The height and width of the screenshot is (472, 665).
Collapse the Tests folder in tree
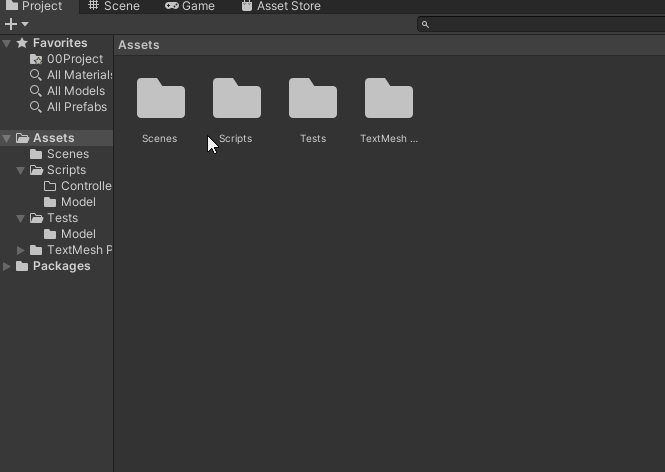20,218
